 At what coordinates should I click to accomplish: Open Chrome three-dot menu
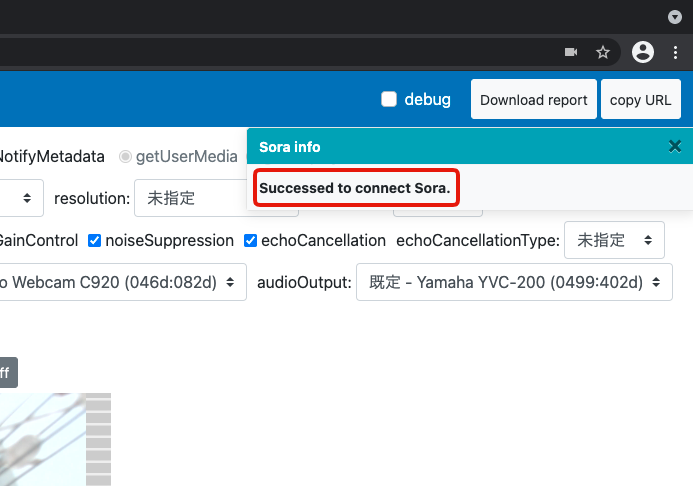(x=675, y=52)
